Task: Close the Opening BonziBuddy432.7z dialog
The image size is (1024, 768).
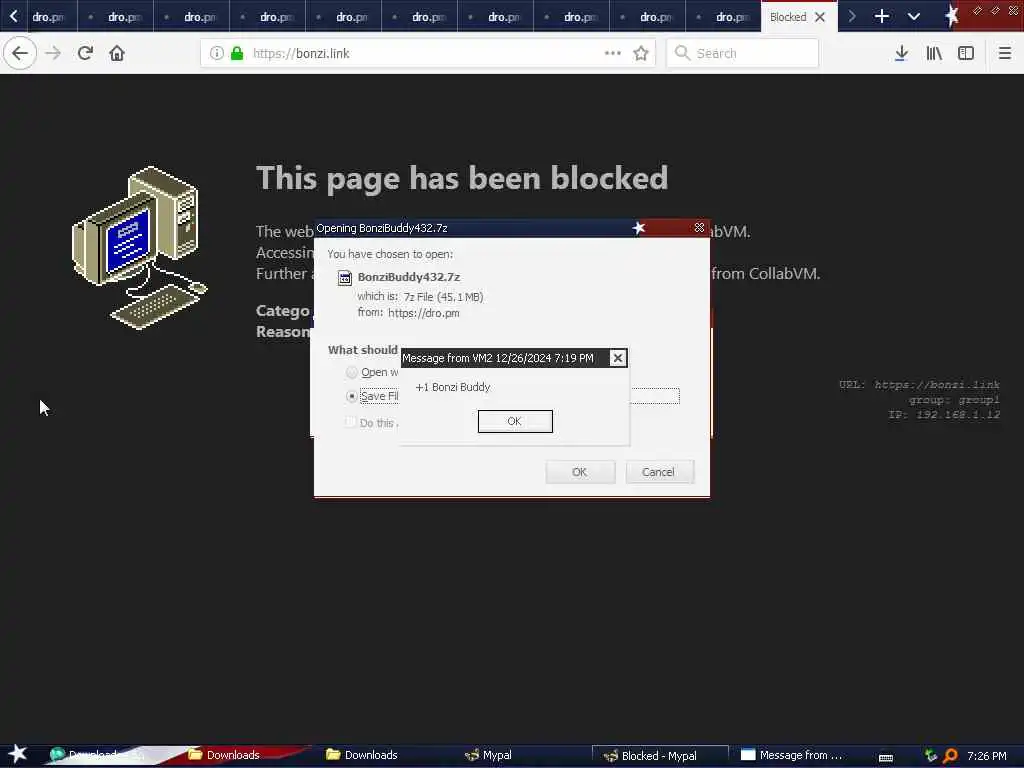Action: point(699,227)
